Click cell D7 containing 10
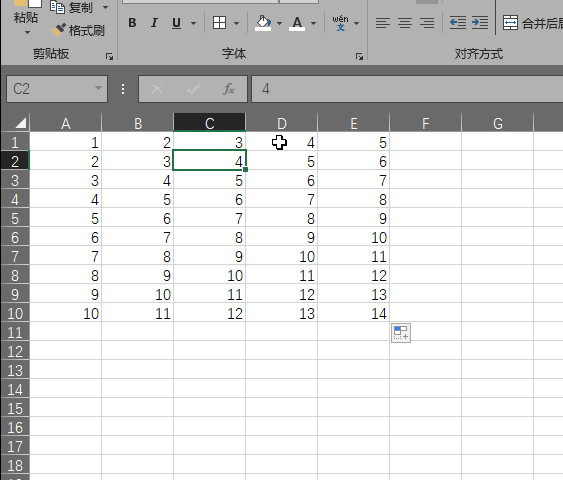This screenshot has height=480, width=563. pyautogui.click(x=282, y=256)
